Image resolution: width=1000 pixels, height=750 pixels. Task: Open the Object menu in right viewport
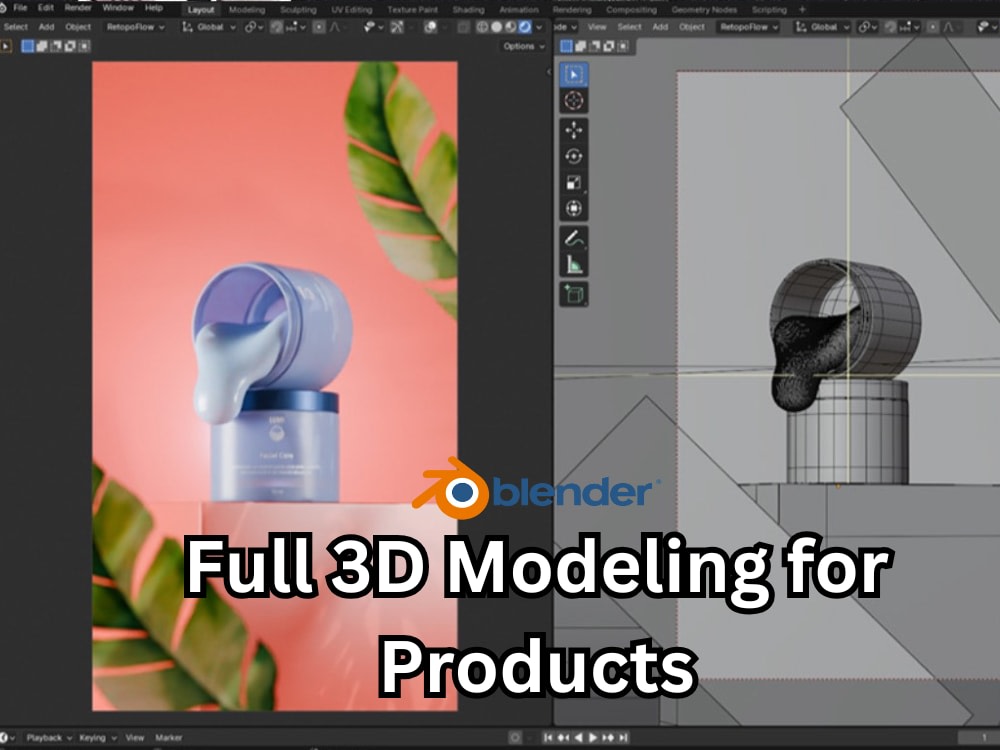click(x=692, y=27)
